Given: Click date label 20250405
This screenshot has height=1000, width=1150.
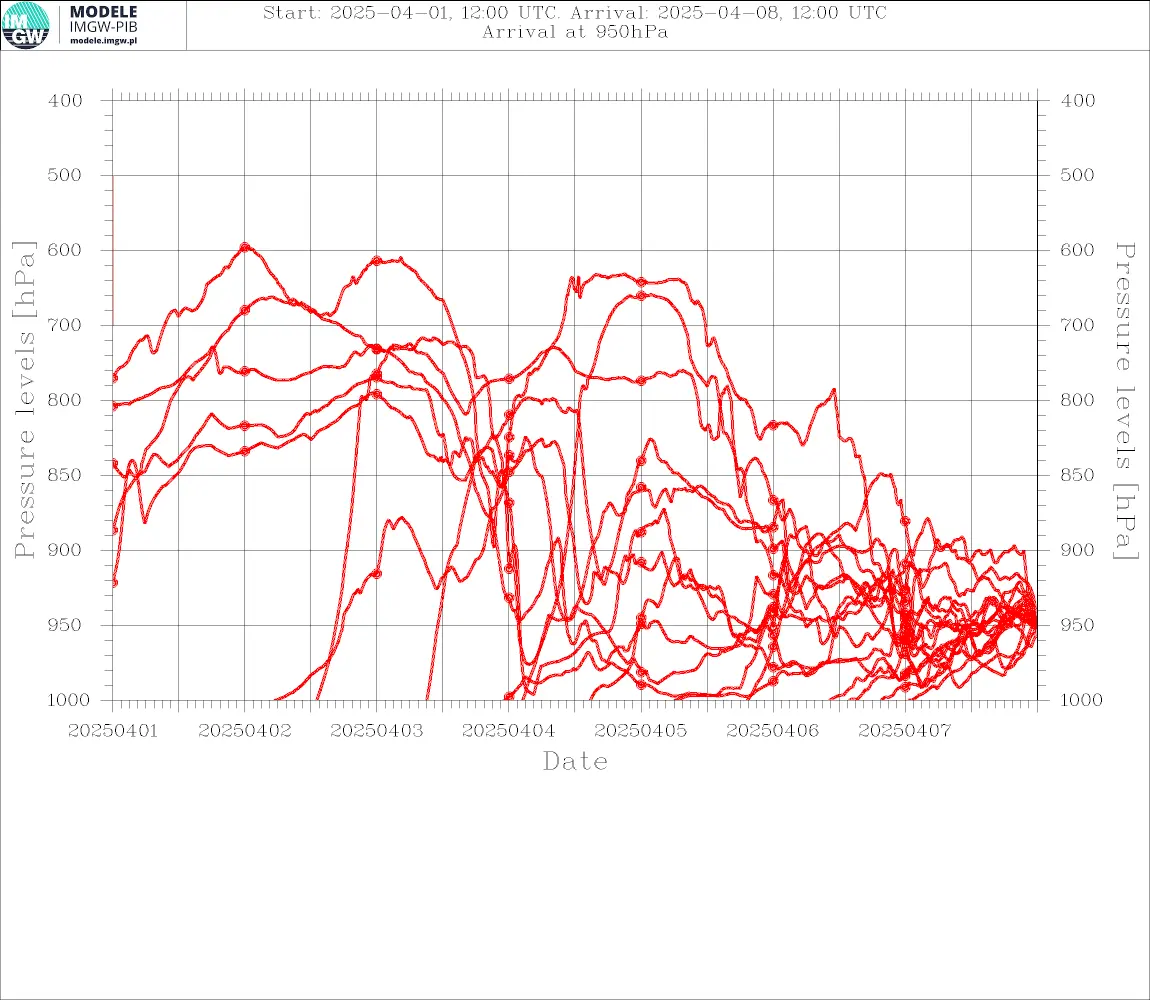Looking at the screenshot, I should point(640,731).
